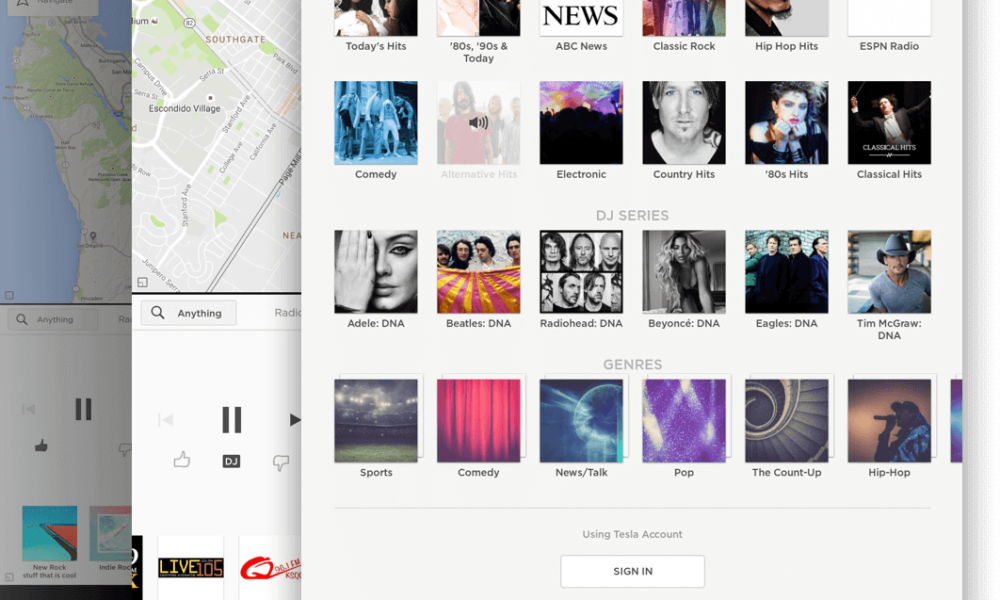Expand the map using its corner icon in white panel
The width and height of the screenshot is (1000, 600).
(142, 282)
